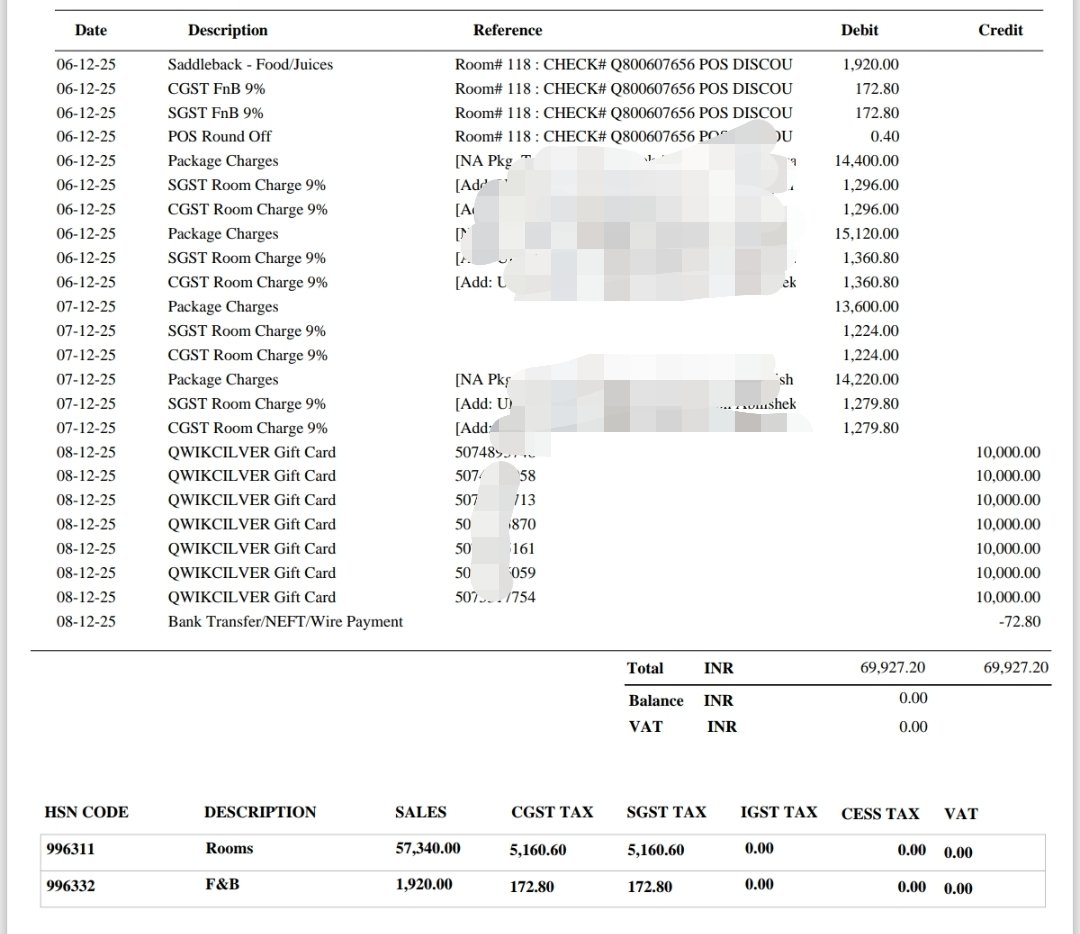This screenshot has height=934, width=1080.
Task: Select the Total debit 69,927.20
Action: 893,667
